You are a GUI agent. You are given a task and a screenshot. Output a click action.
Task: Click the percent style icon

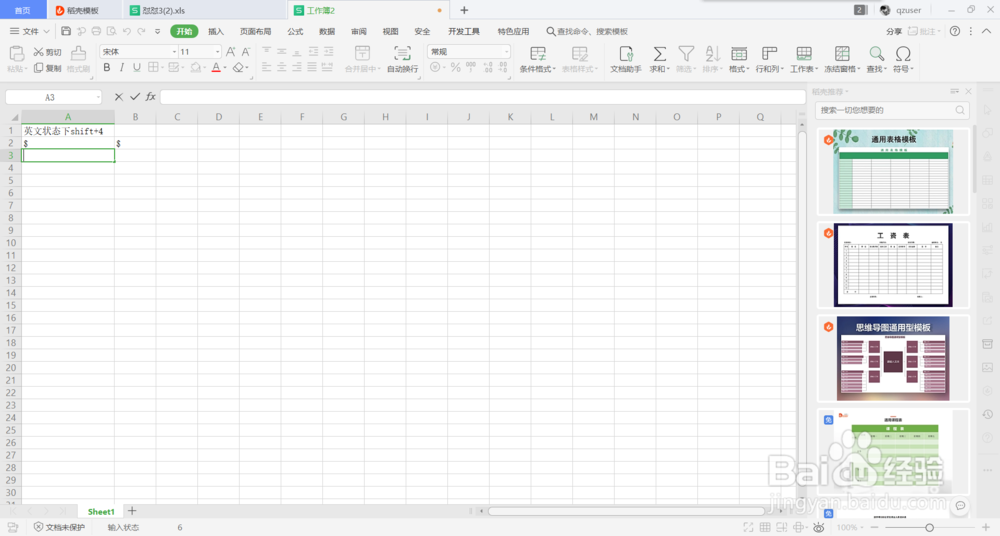(455, 67)
